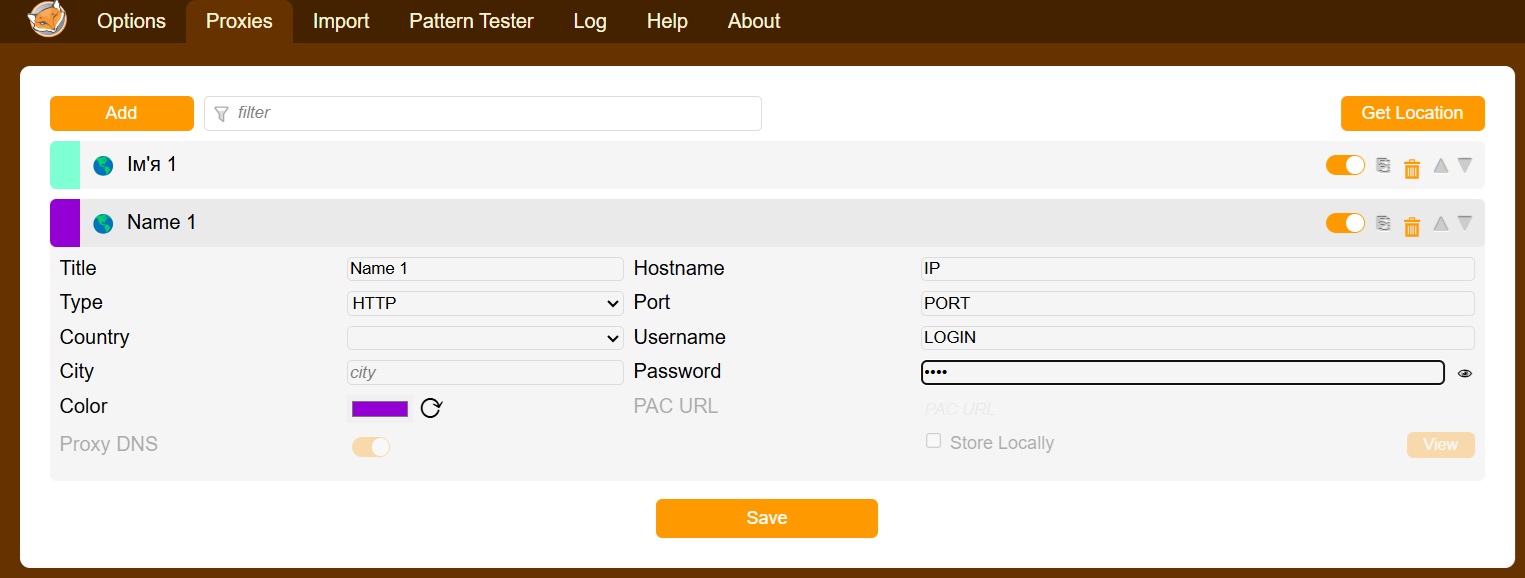This screenshot has height=578, width=1525.
Task: Click the Add button
Action: click(122, 113)
